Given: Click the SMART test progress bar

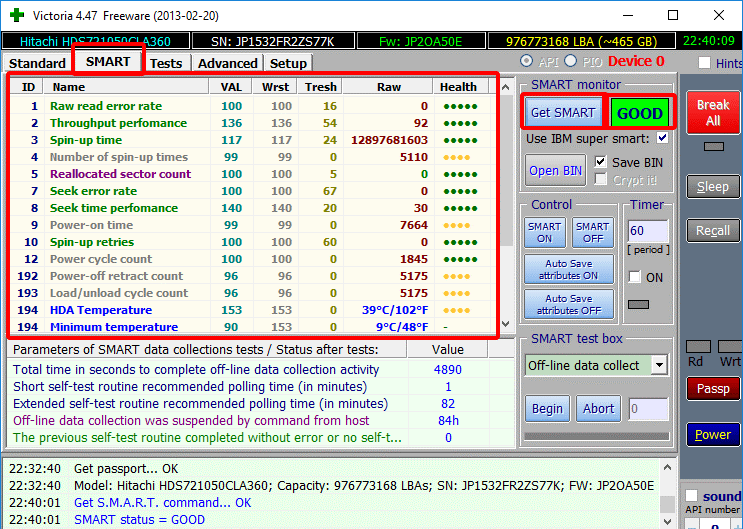Looking at the screenshot, I should tap(597, 436).
